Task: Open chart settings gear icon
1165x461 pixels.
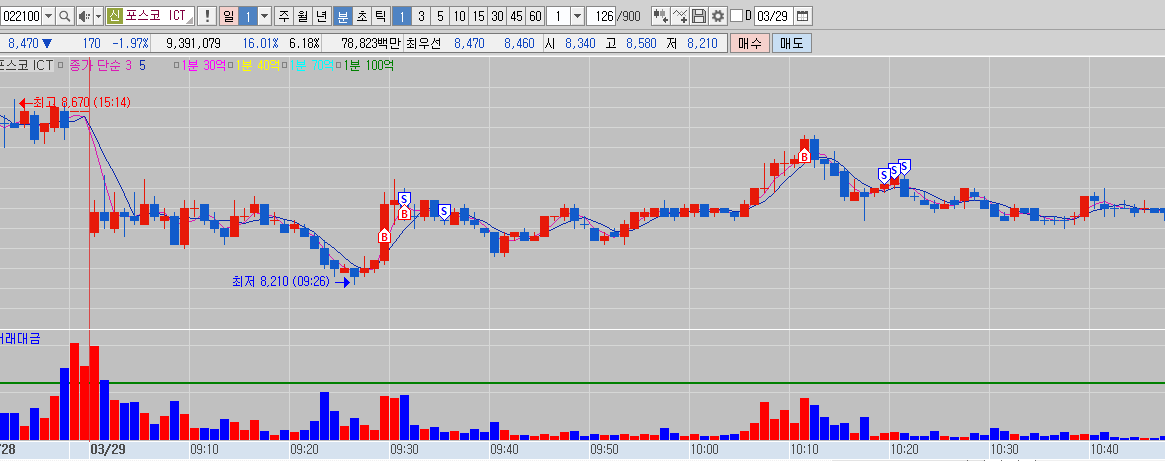Action: pos(716,16)
